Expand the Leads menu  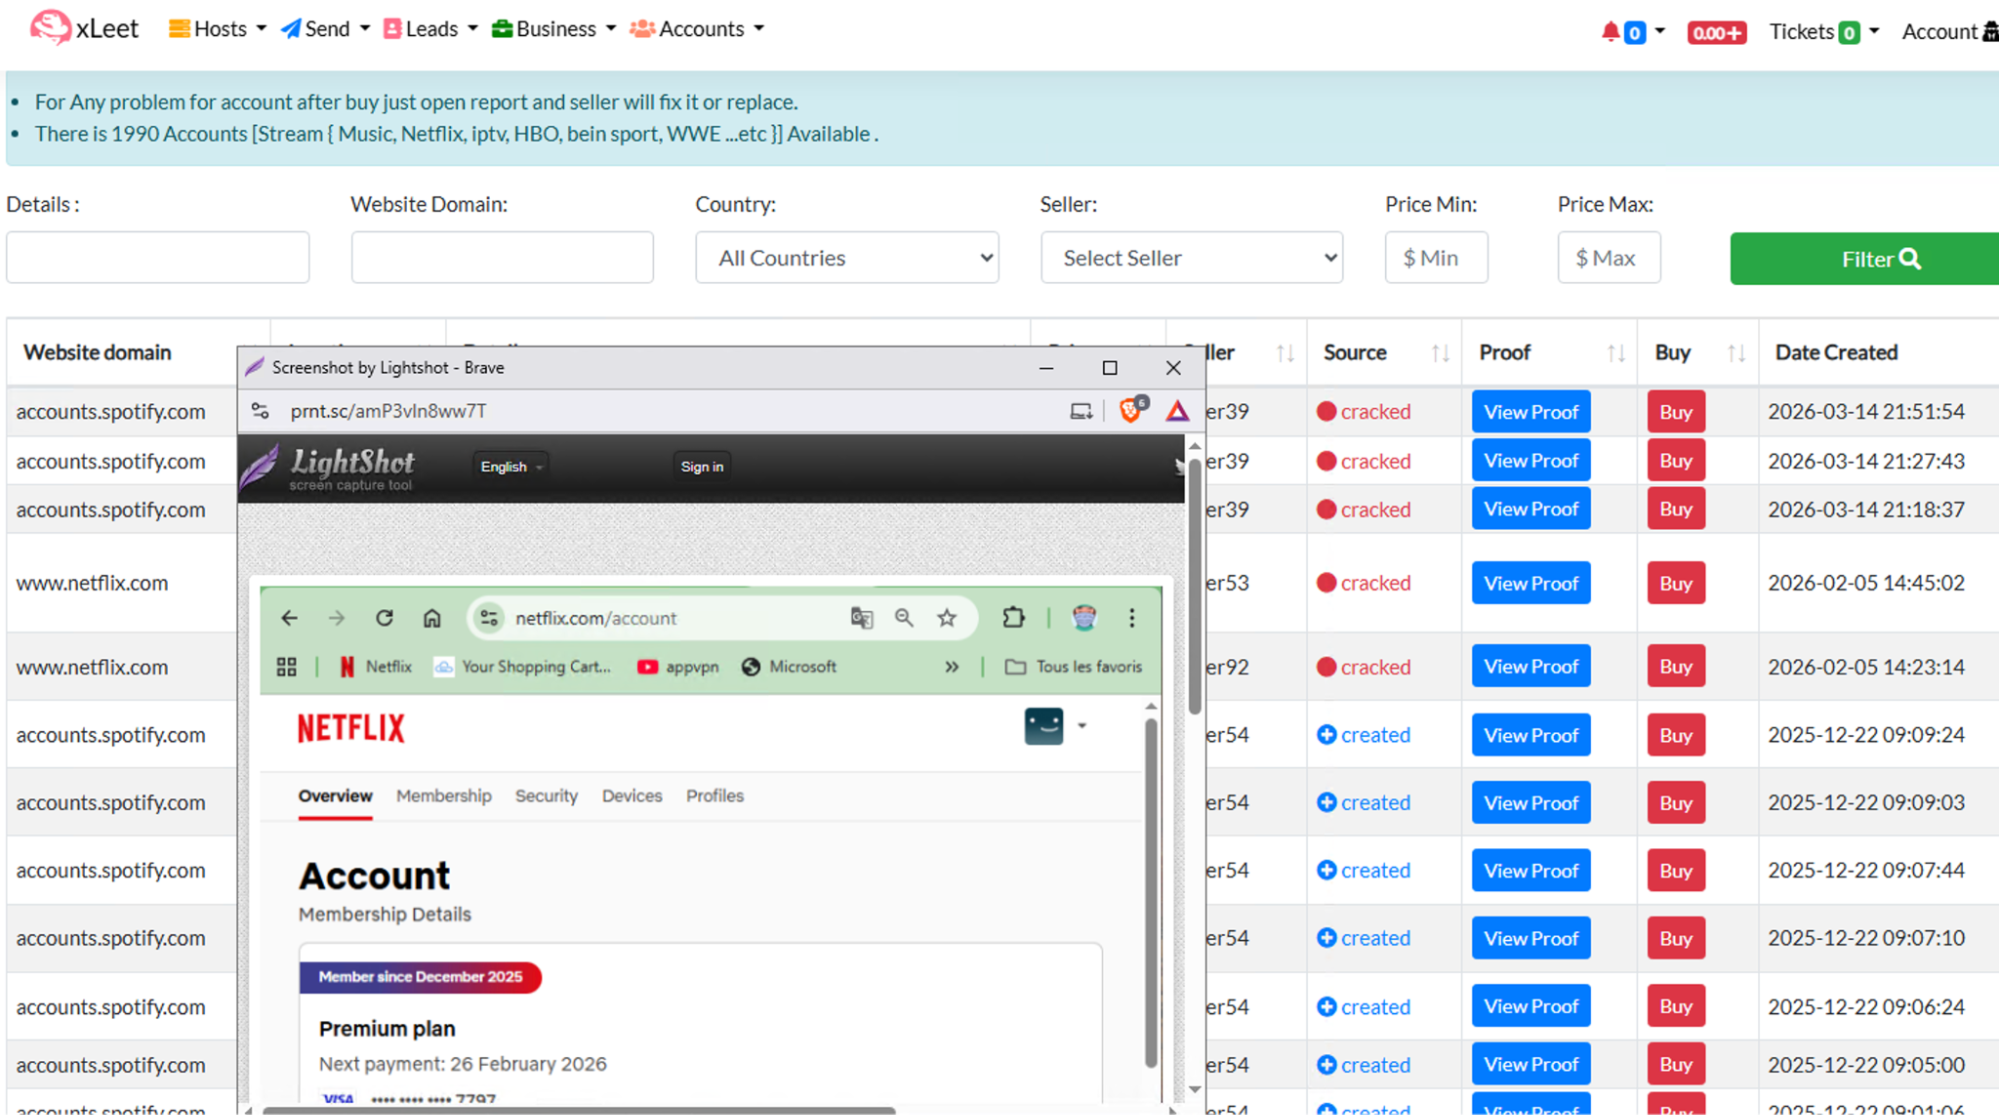[x=430, y=29]
